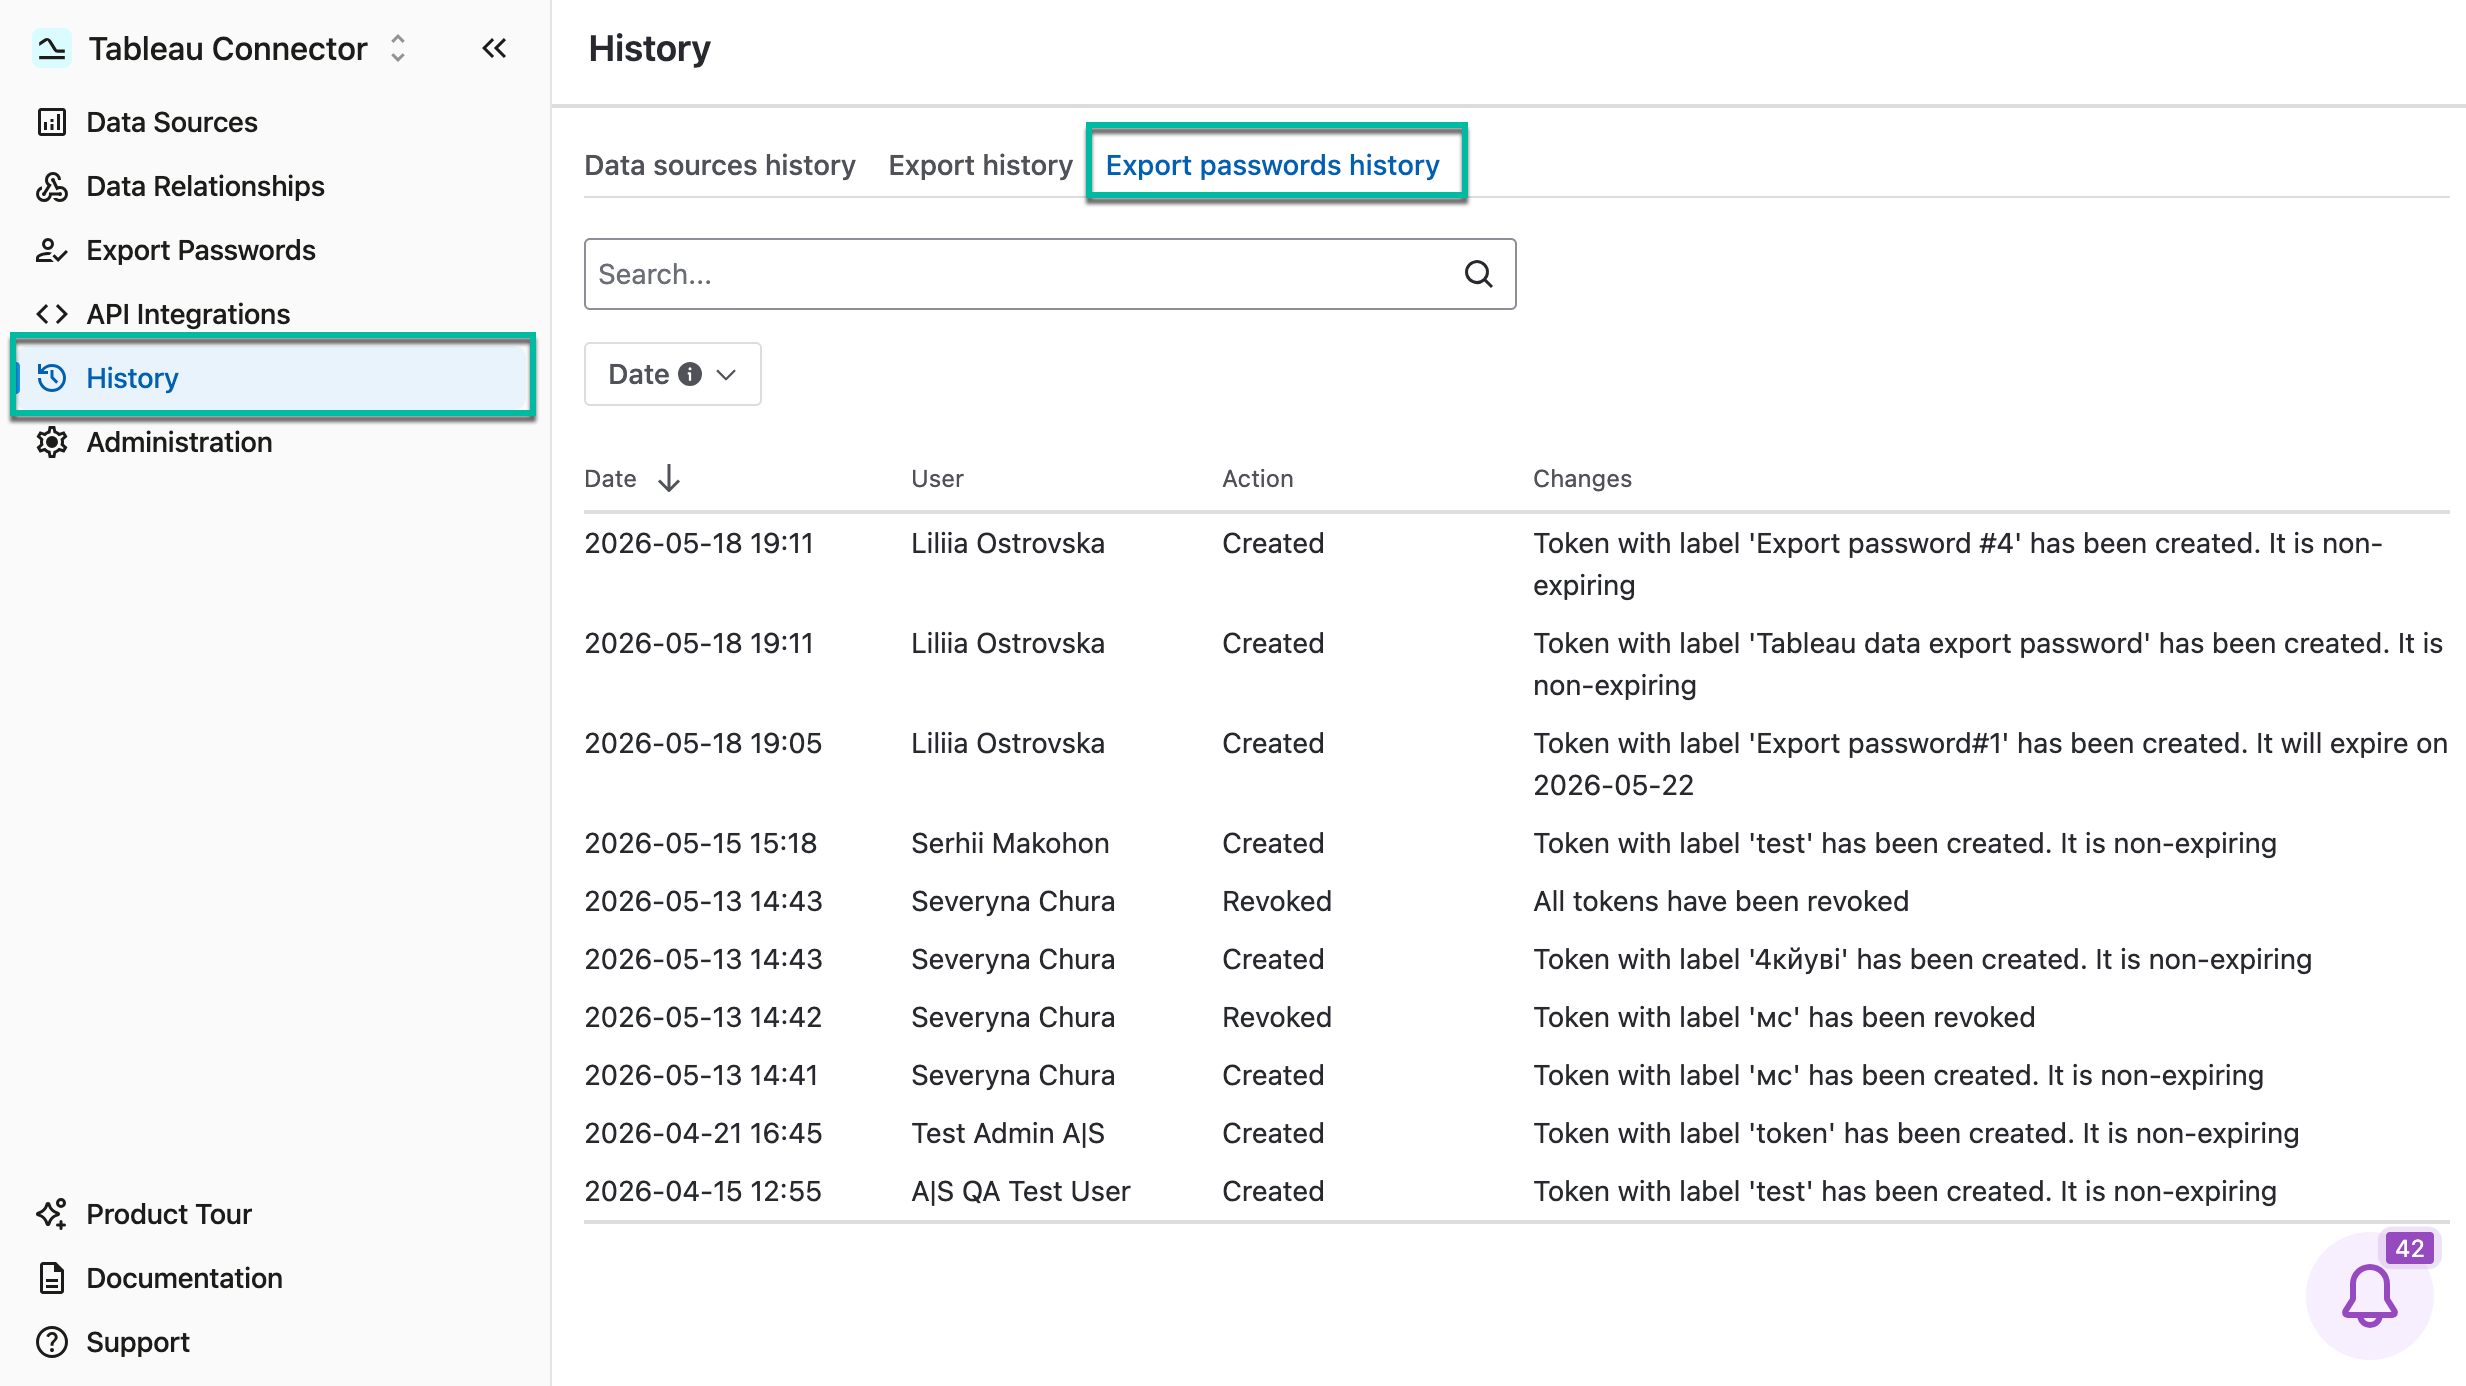Click user 'A|S QA Test User'
The image size is (2466, 1386).
click(x=1021, y=1191)
